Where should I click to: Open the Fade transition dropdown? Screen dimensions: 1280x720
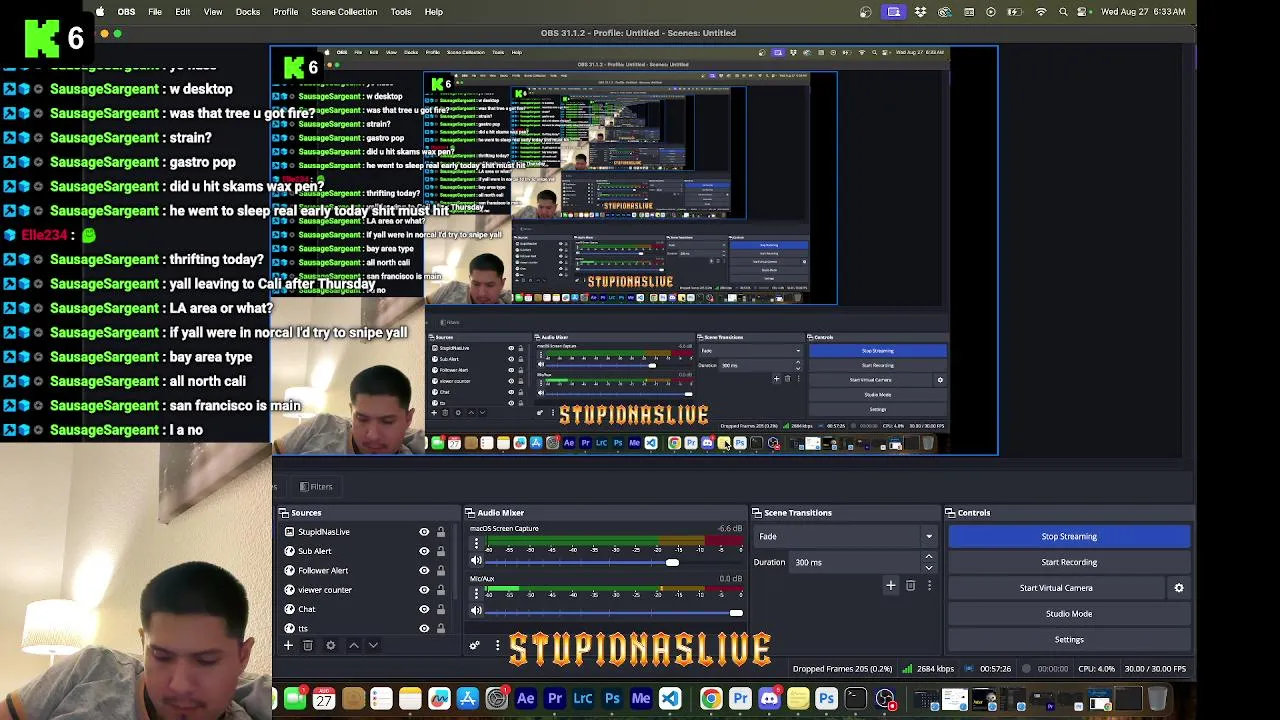tap(846, 537)
